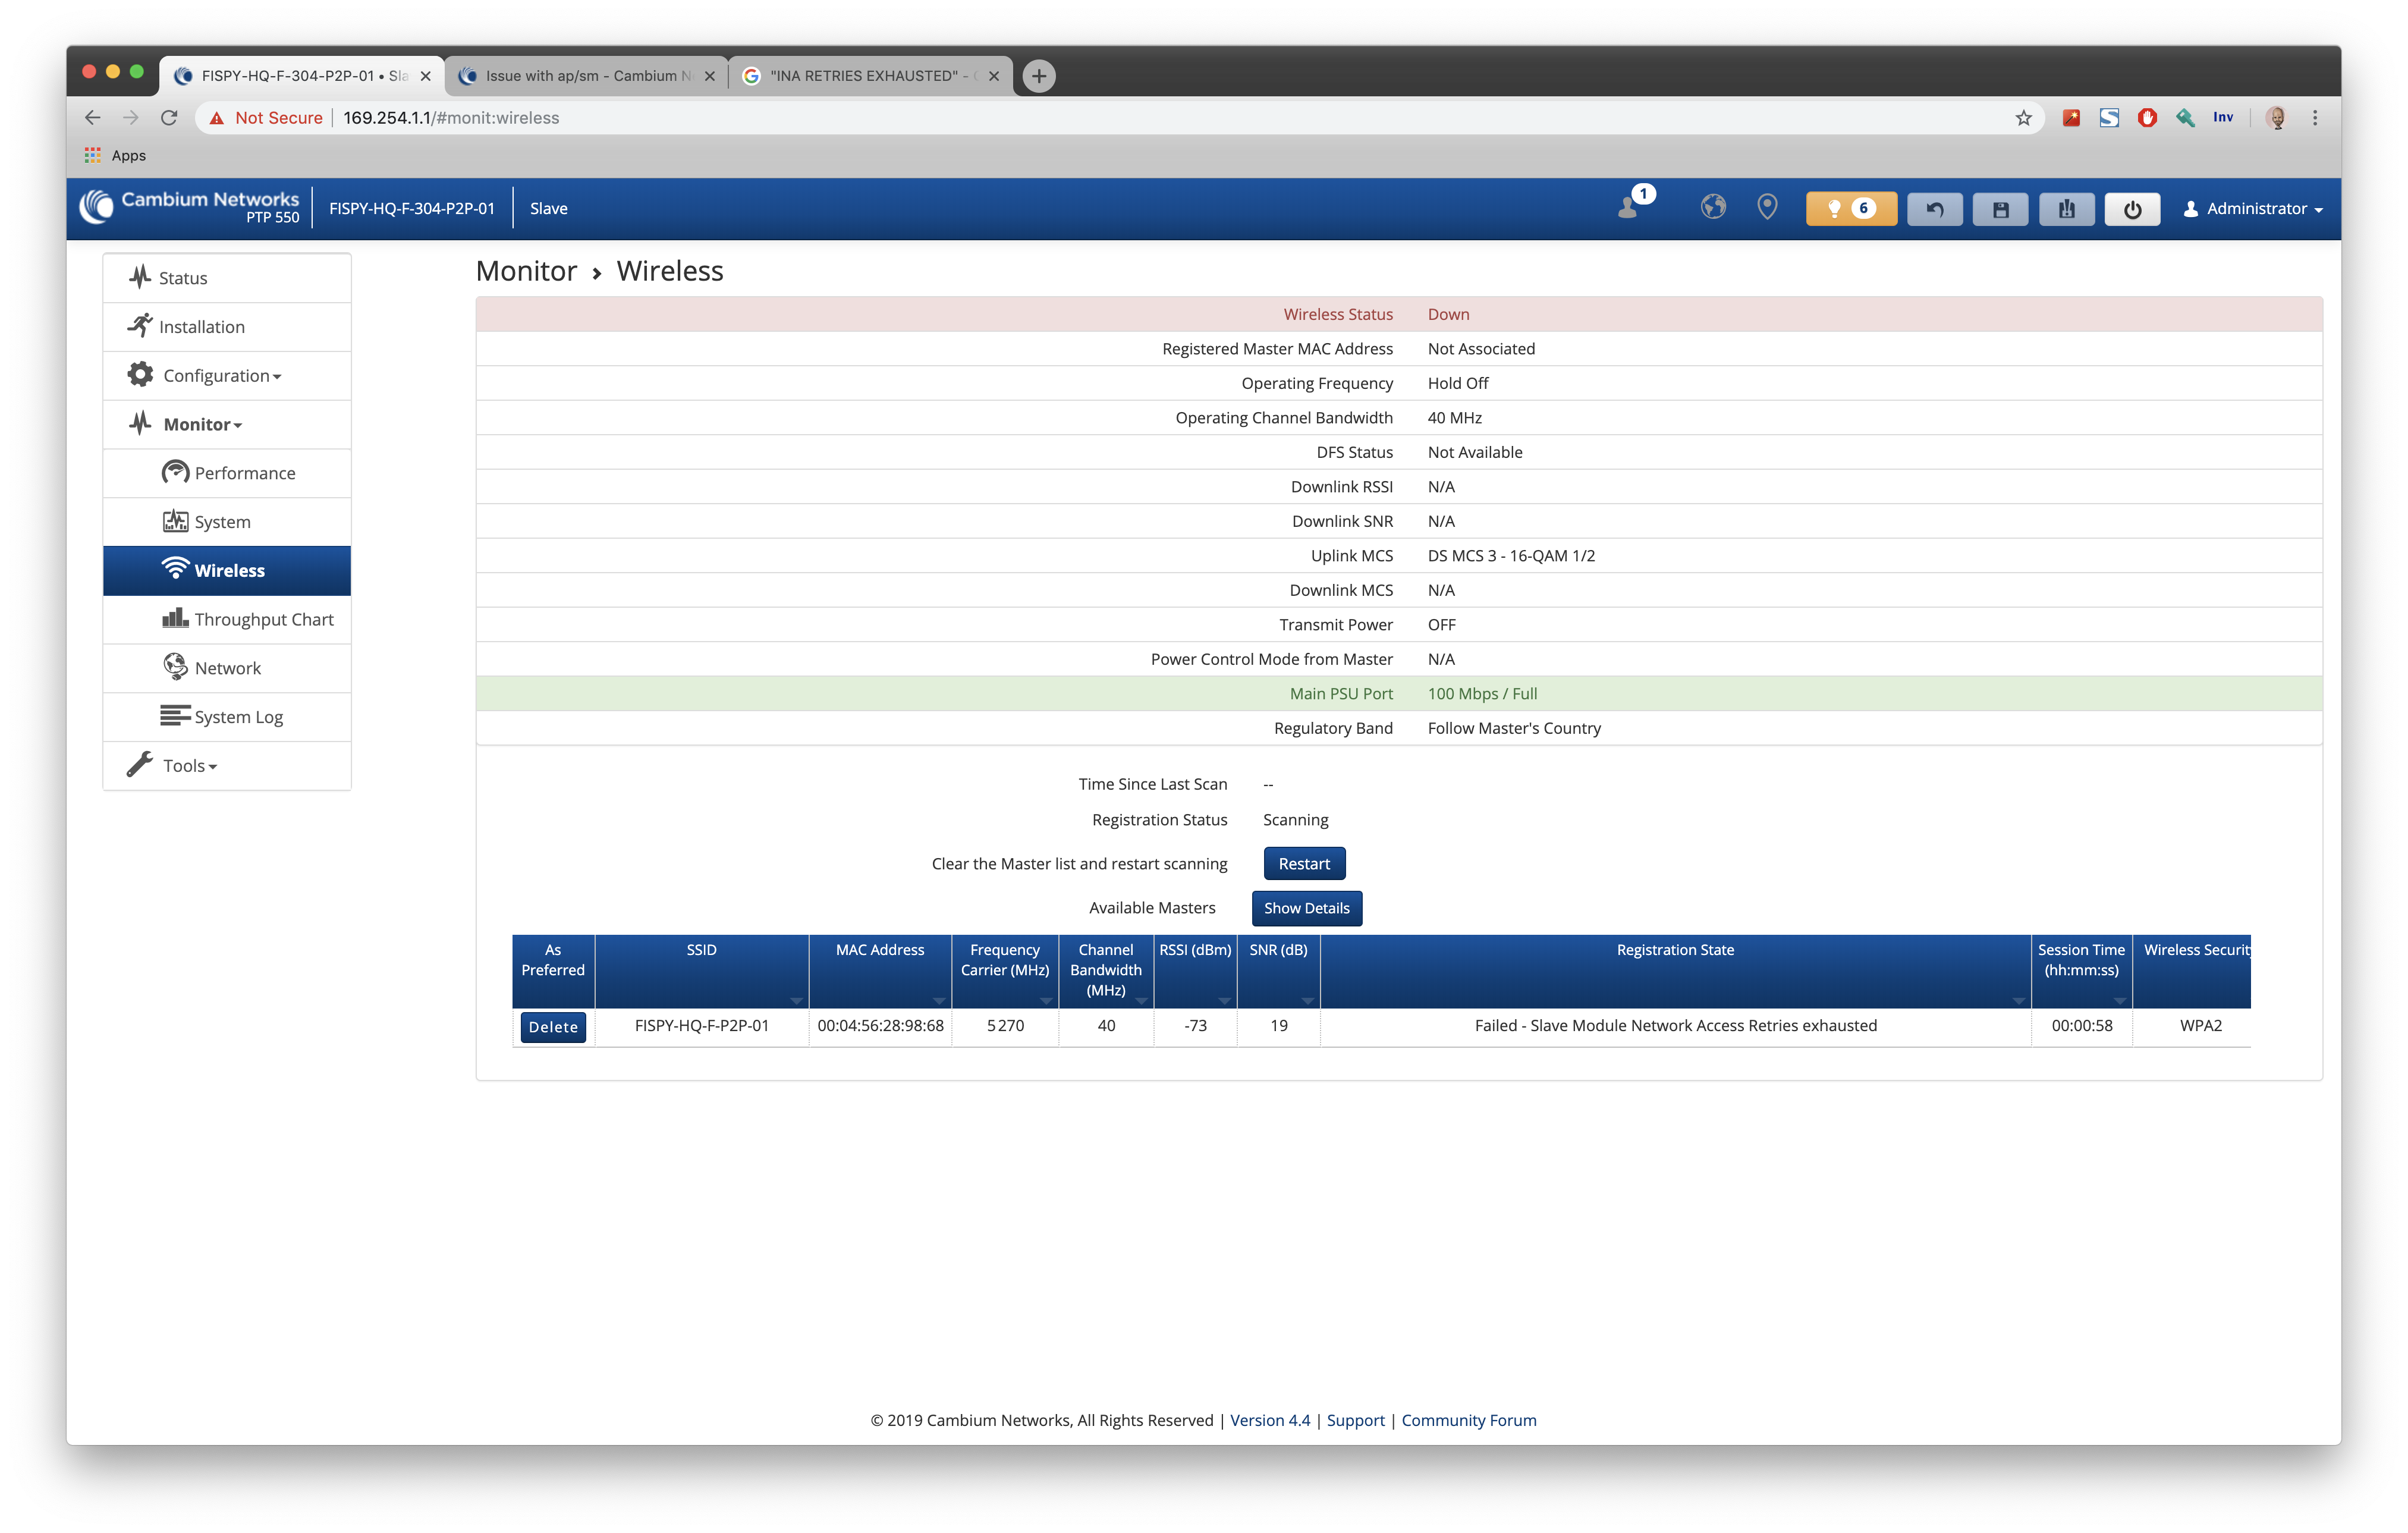Delete the FISPY-HQ-F-P2P-01 master entry

click(553, 1027)
